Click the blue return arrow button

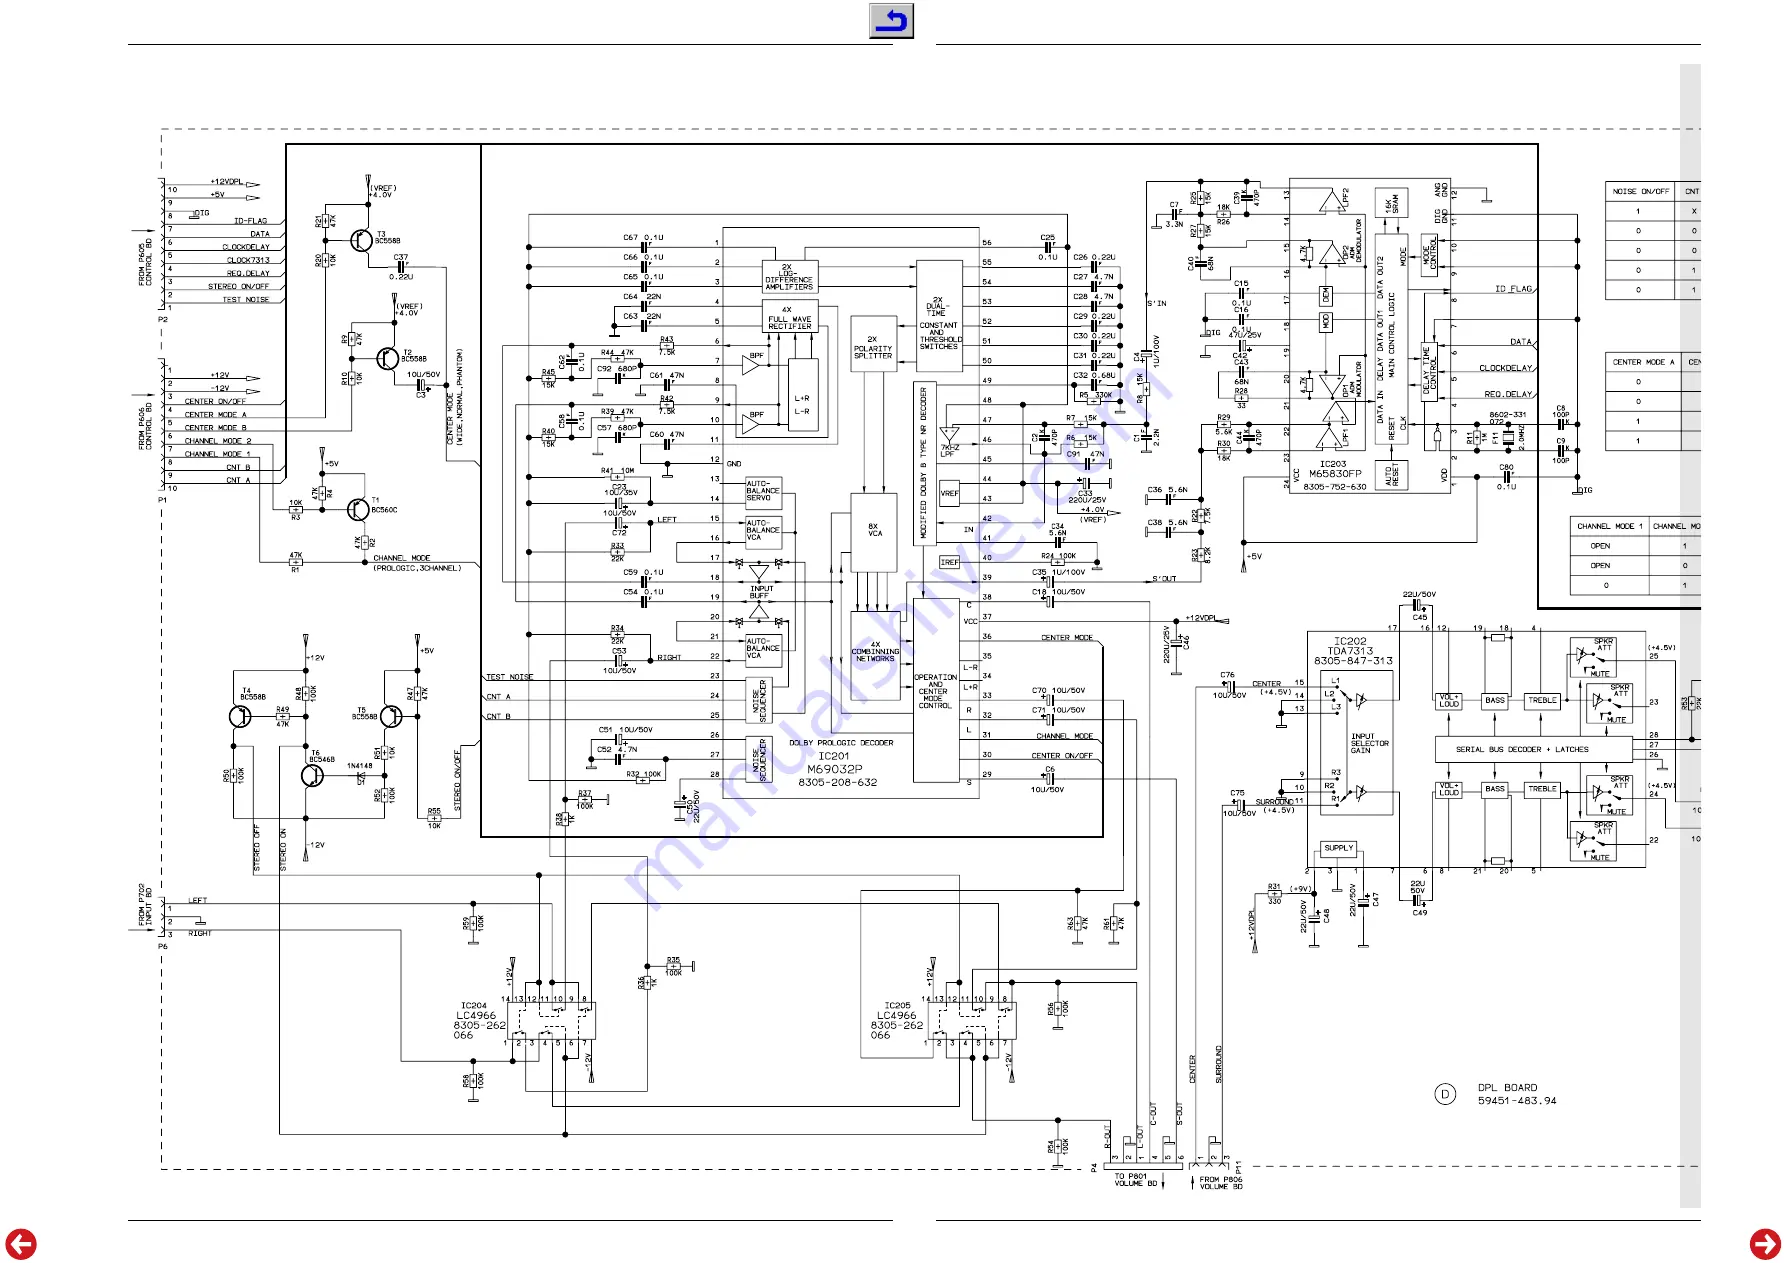tap(891, 21)
